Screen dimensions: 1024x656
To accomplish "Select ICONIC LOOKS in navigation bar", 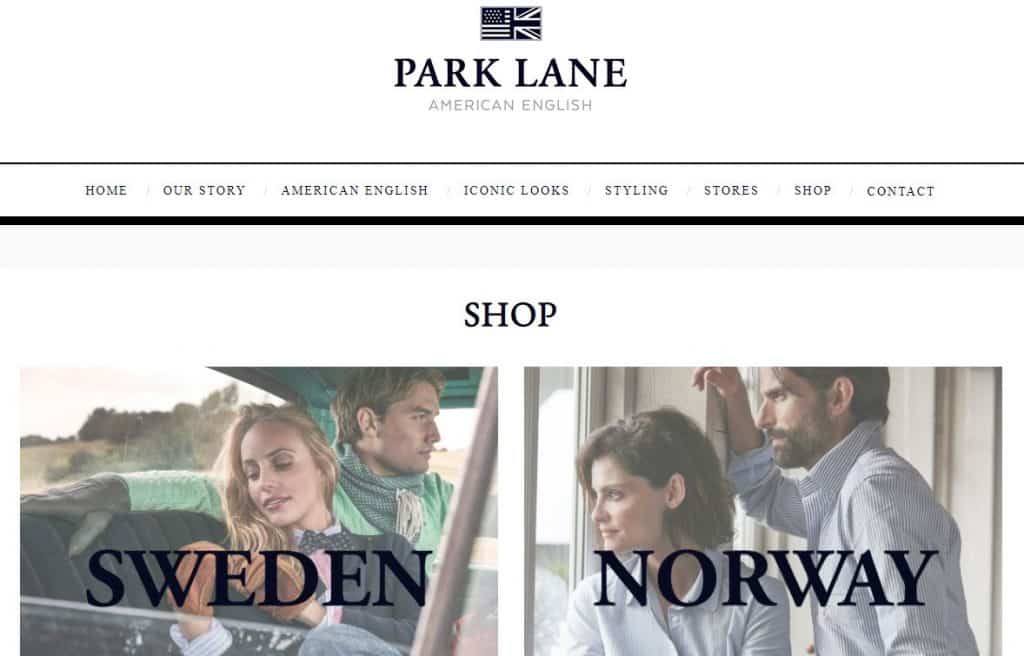I will [516, 190].
